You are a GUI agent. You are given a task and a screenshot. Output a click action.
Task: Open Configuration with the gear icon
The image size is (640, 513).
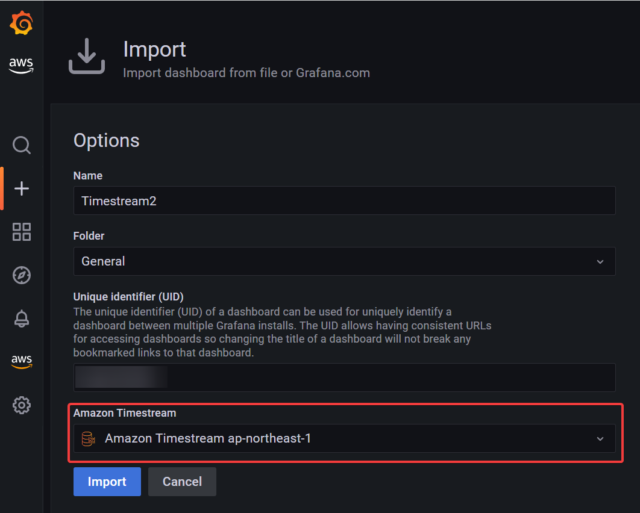[x=21, y=405]
